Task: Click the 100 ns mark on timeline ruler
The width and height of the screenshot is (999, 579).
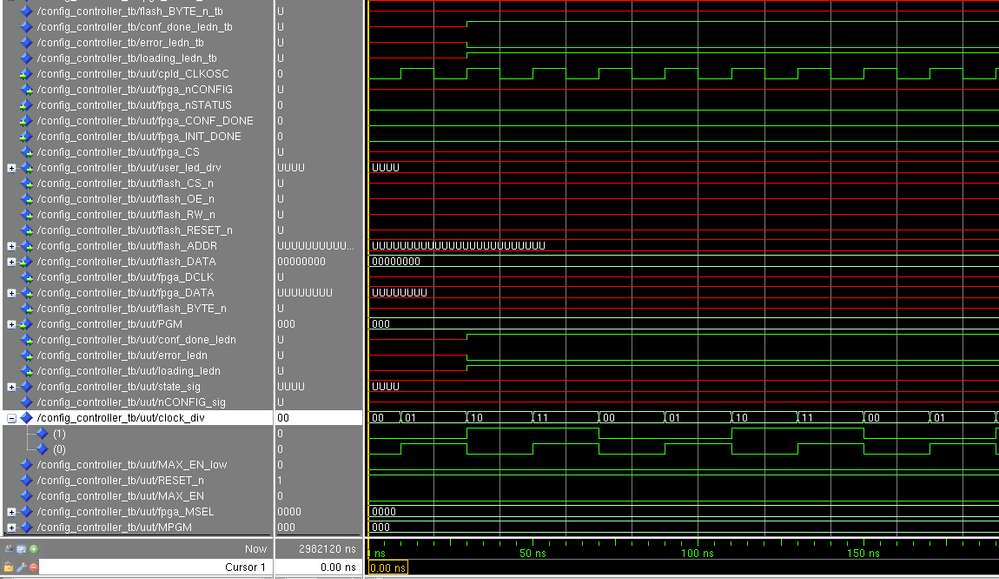Action: [x=697, y=553]
